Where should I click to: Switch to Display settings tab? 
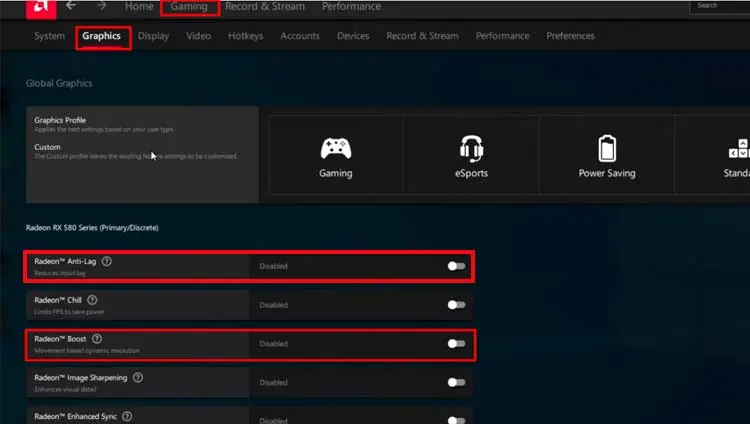pyautogui.click(x=154, y=36)
